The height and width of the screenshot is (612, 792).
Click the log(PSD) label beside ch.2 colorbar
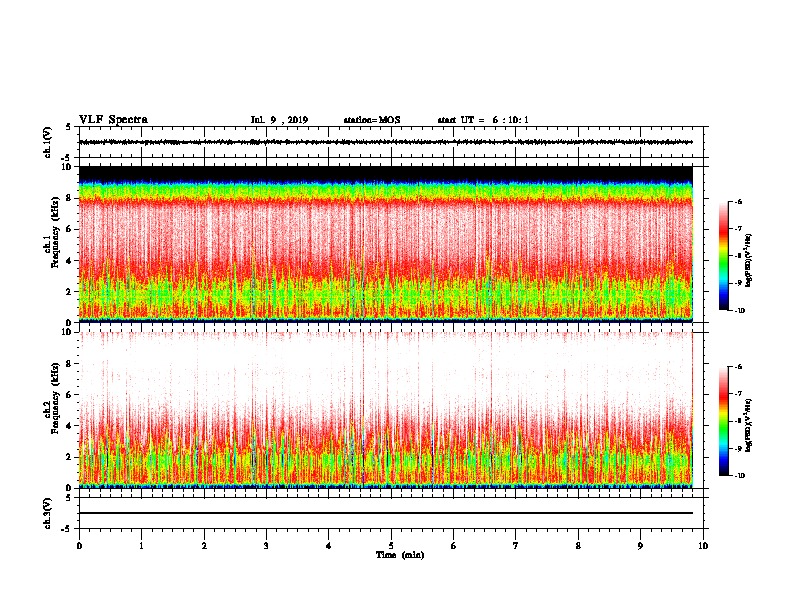tap(749, 425)
